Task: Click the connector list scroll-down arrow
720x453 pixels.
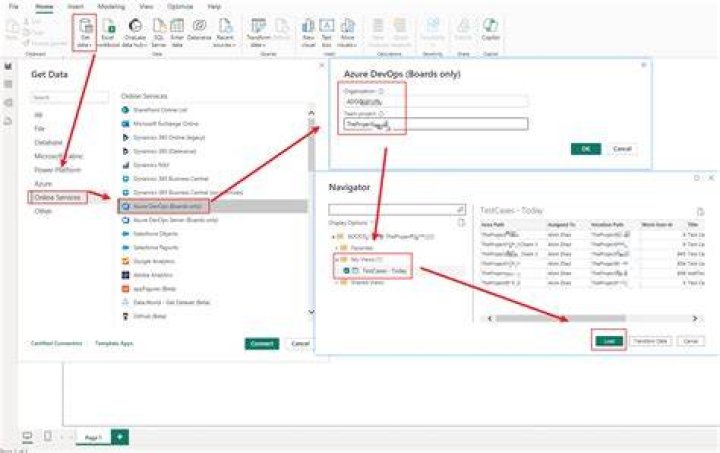Action: [311, 312]
